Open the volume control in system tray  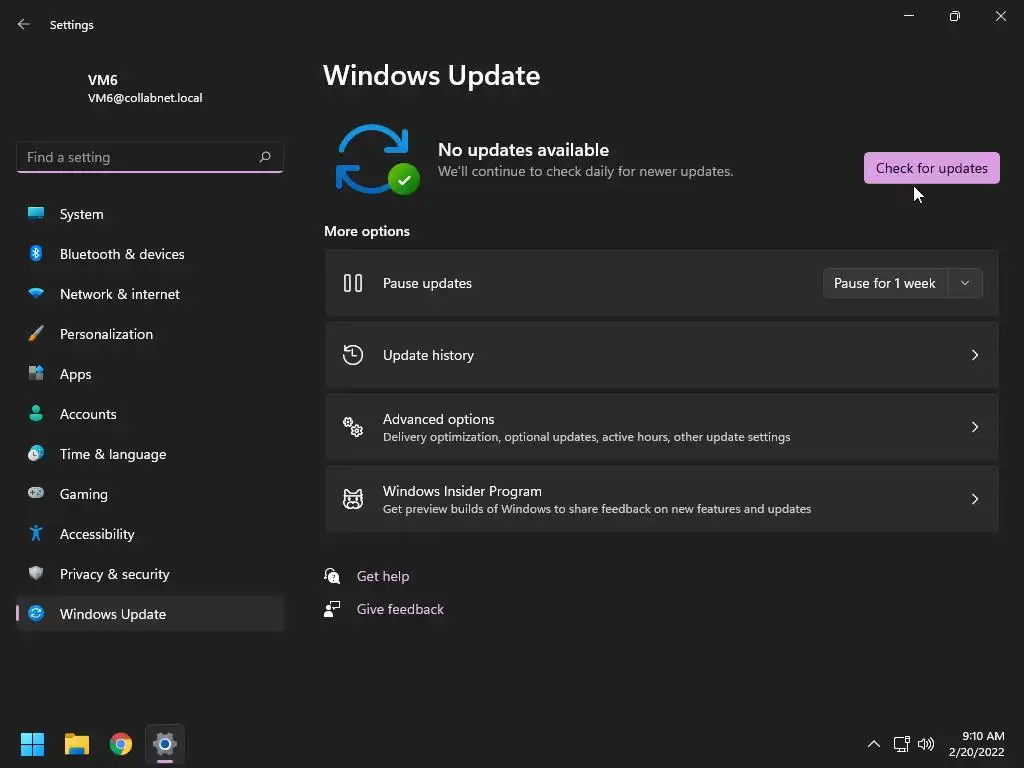(926, 744)
